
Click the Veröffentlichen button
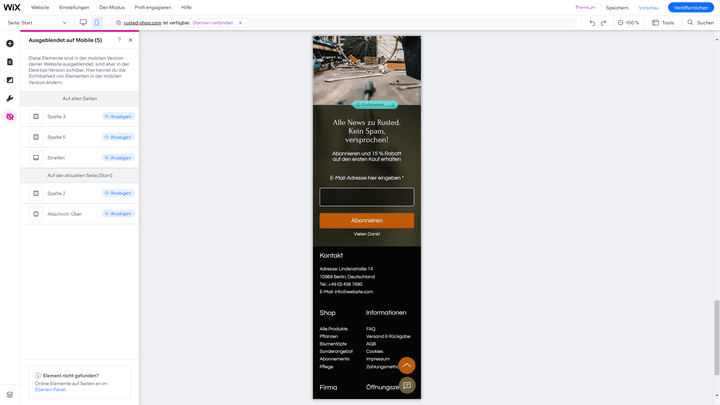tap(691, 8)
